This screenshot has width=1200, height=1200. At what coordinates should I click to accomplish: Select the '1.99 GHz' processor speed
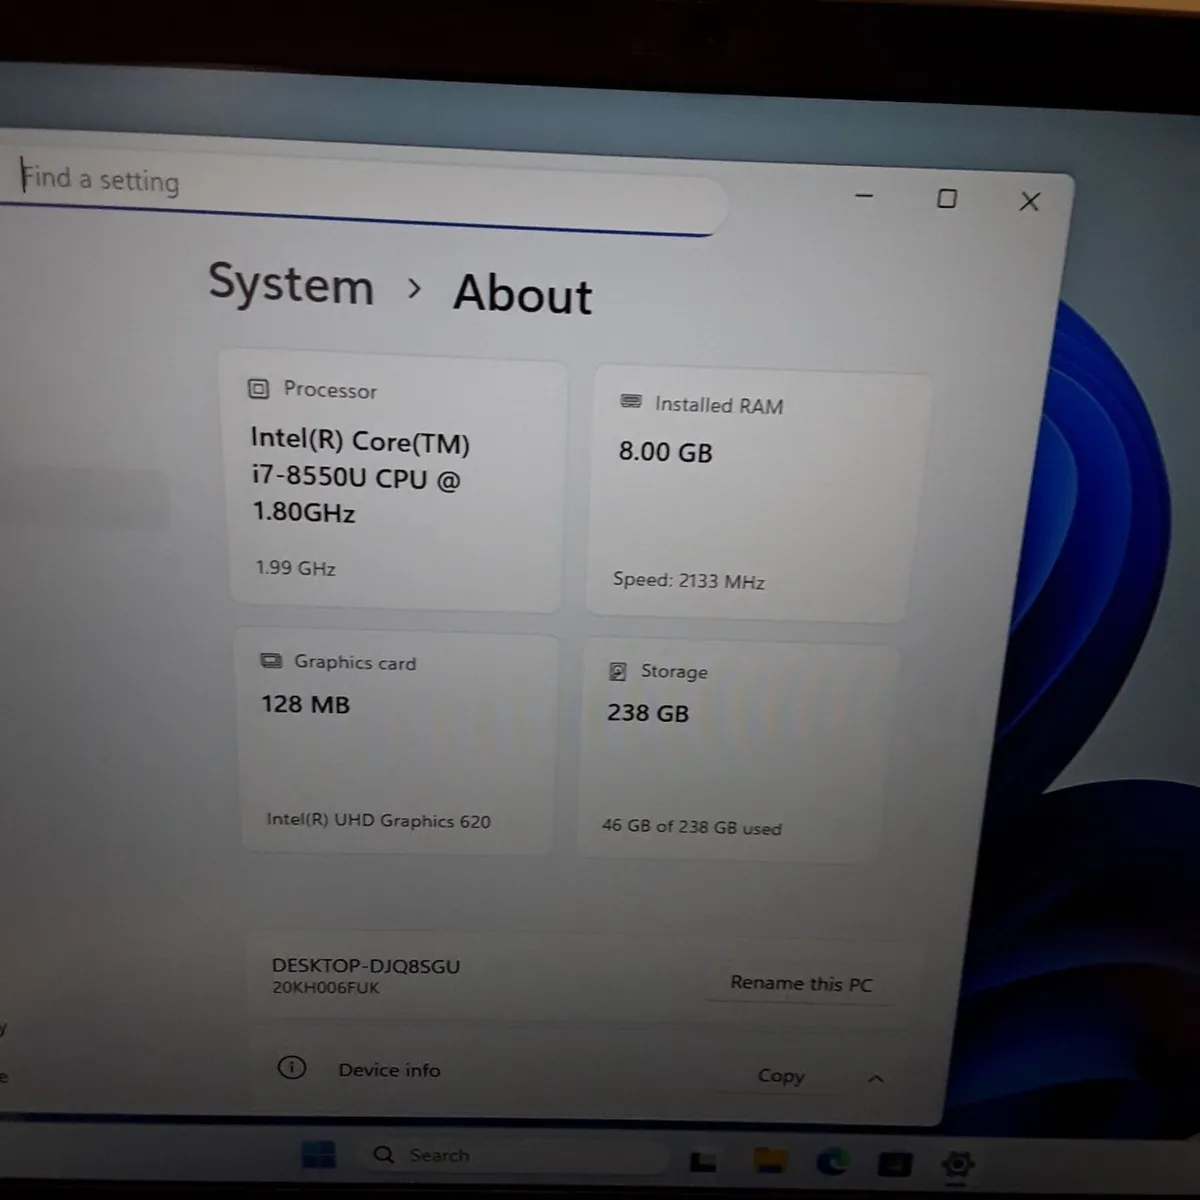click(x=295, y=567)
